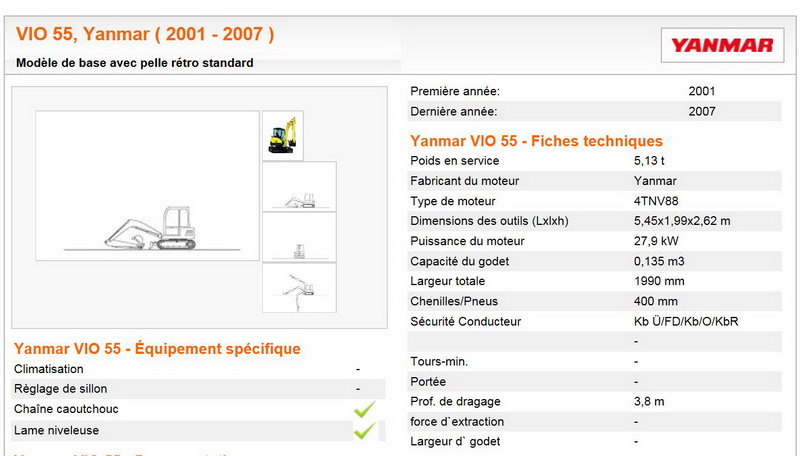Select the Puissance du moteur row

pos(595,241)
